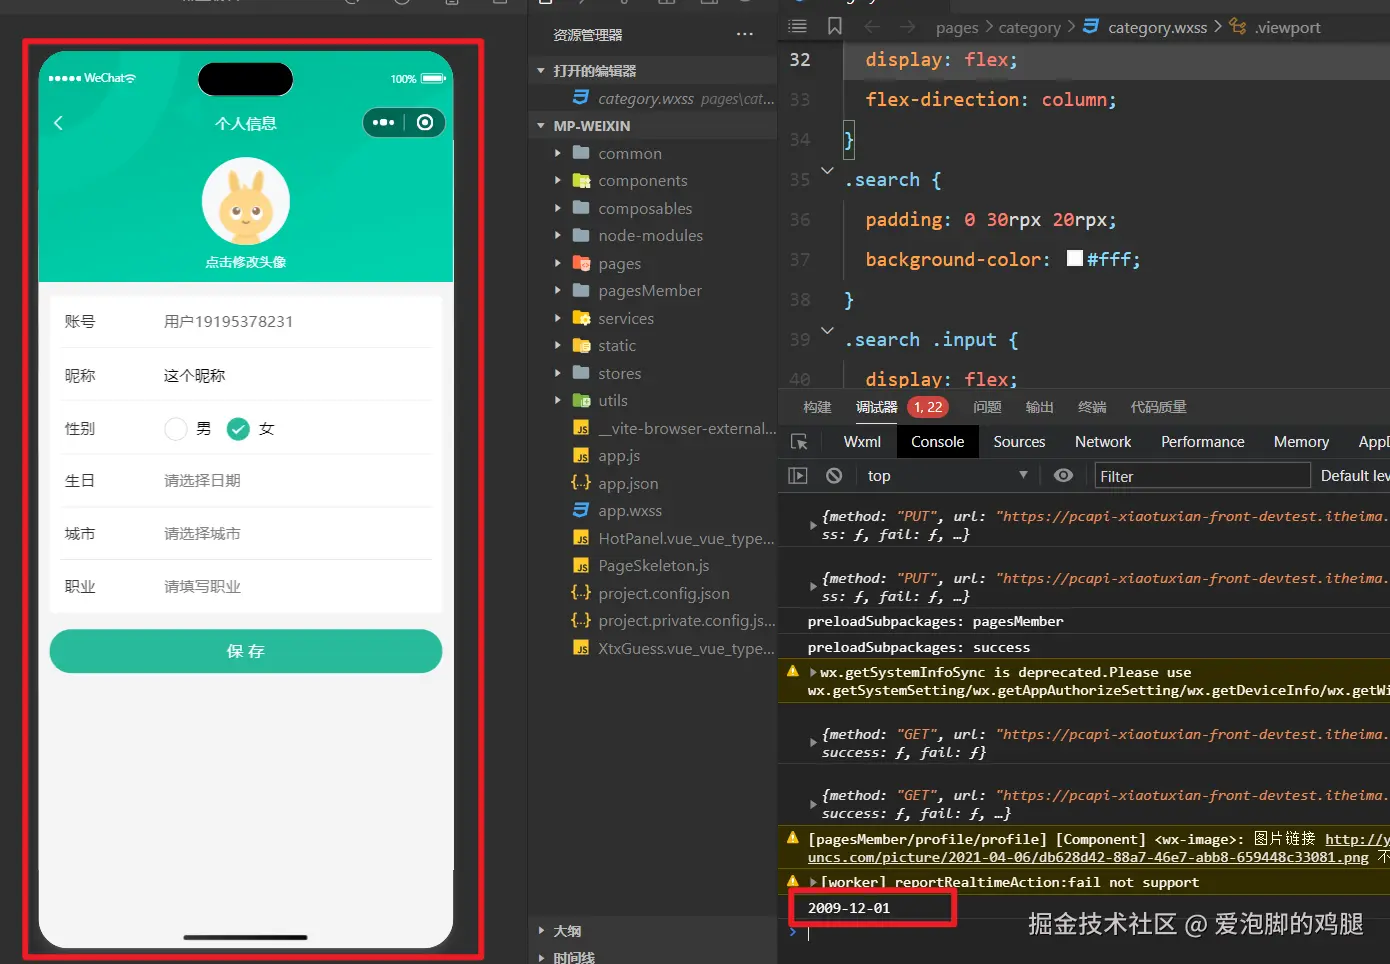This screenshot has height=964, width=1390.
Task: Navigate back with editor left arrow
Action: (872, 27)
